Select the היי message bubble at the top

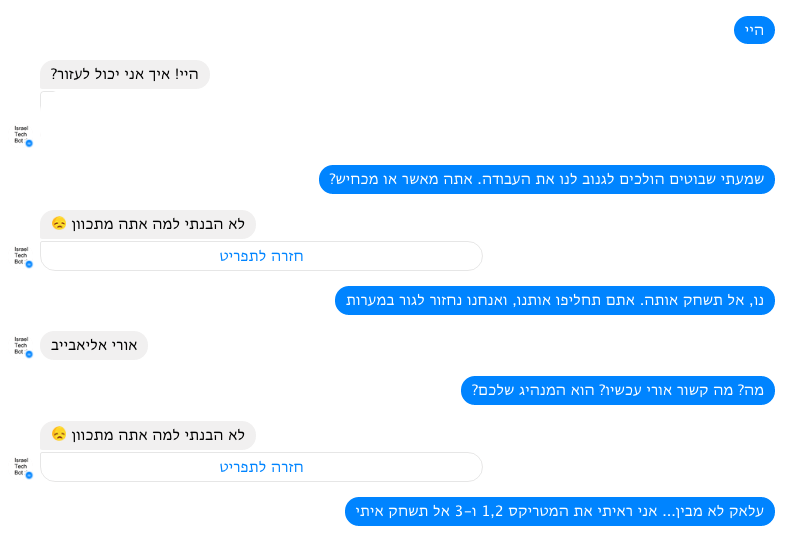pos(754,31)
